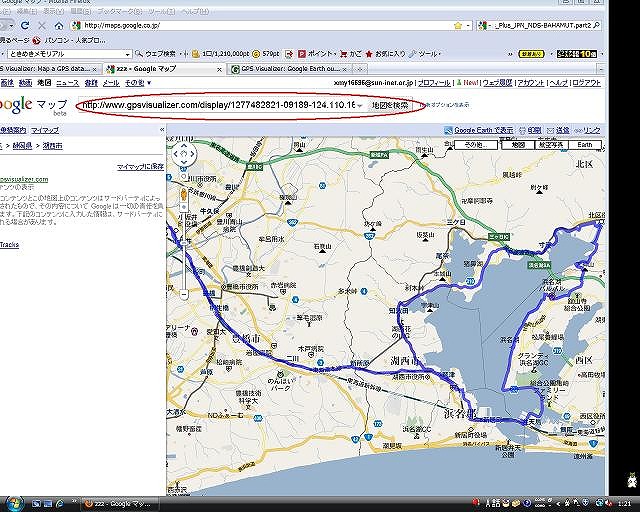Switch to the 'GPS Visualizer: Map a GPS data' tab
Screen dimensions: 640x512
pos(49,69)
